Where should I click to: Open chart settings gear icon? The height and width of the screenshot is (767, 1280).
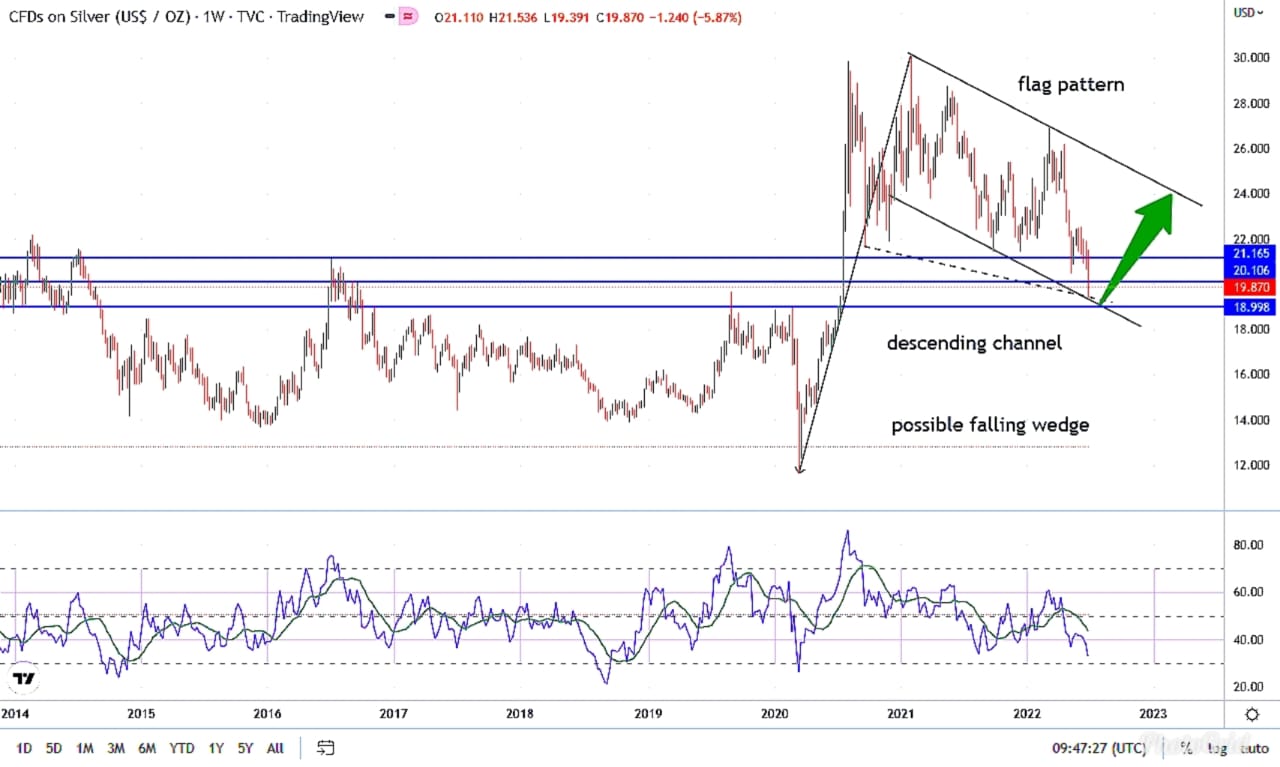tap(1252, 714)
